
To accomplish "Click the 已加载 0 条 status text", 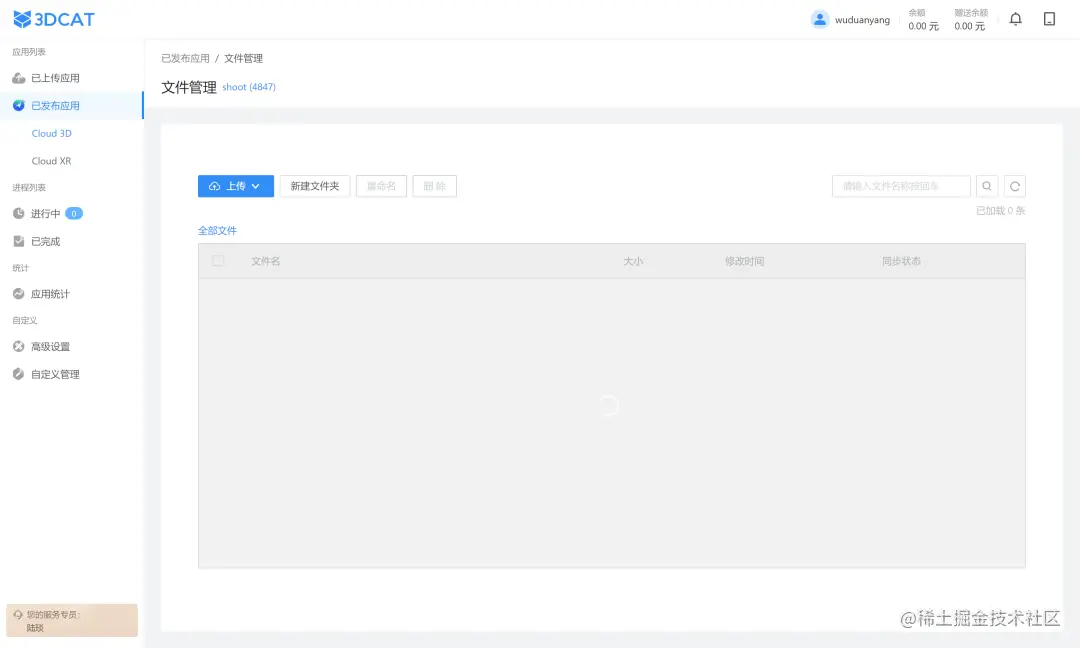I will pyautogui.click(x=1001, y=211).
